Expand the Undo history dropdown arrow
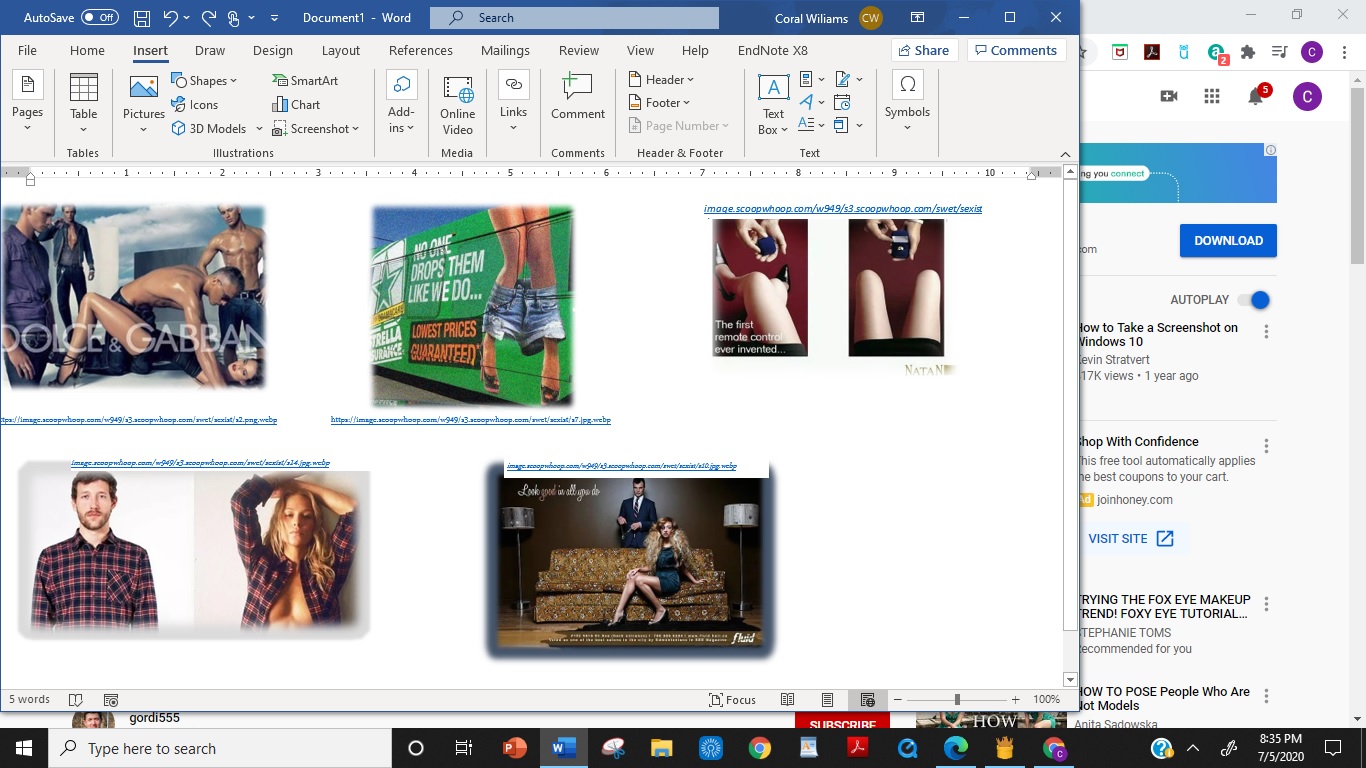 tap(188, 18)
